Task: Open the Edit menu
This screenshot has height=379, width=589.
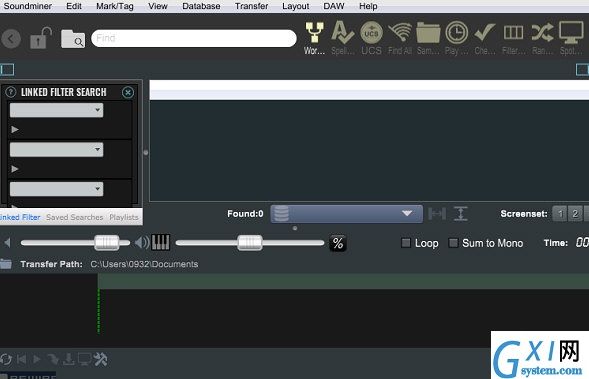Action: click(x=74, y=6)
